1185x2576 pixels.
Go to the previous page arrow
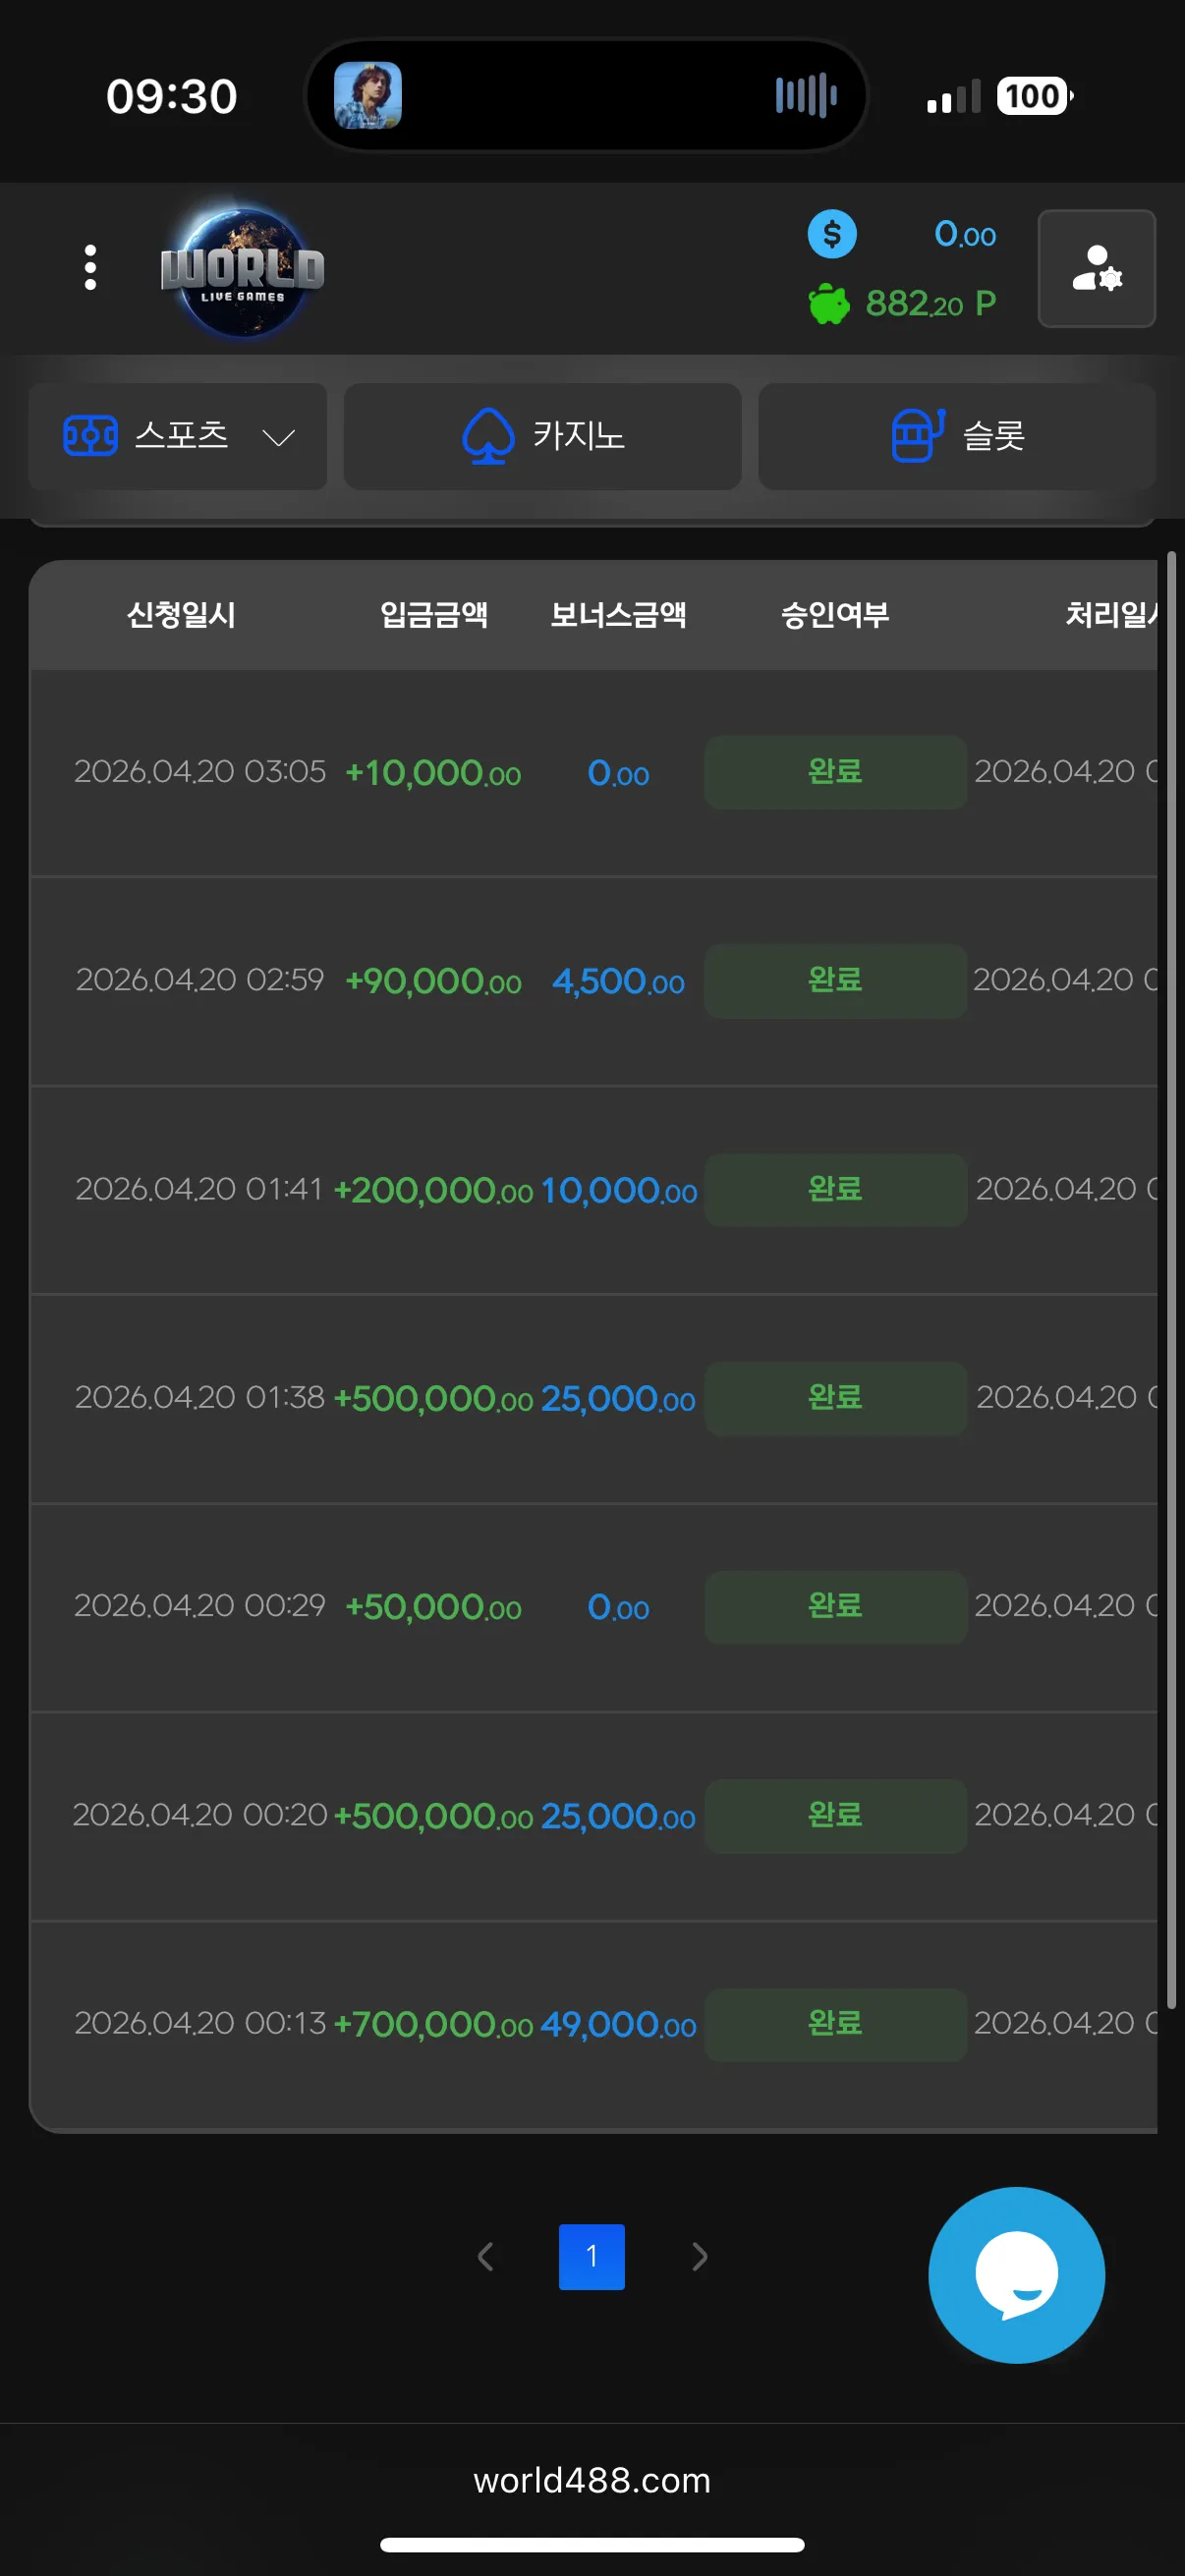click(x=486, y=2257)
